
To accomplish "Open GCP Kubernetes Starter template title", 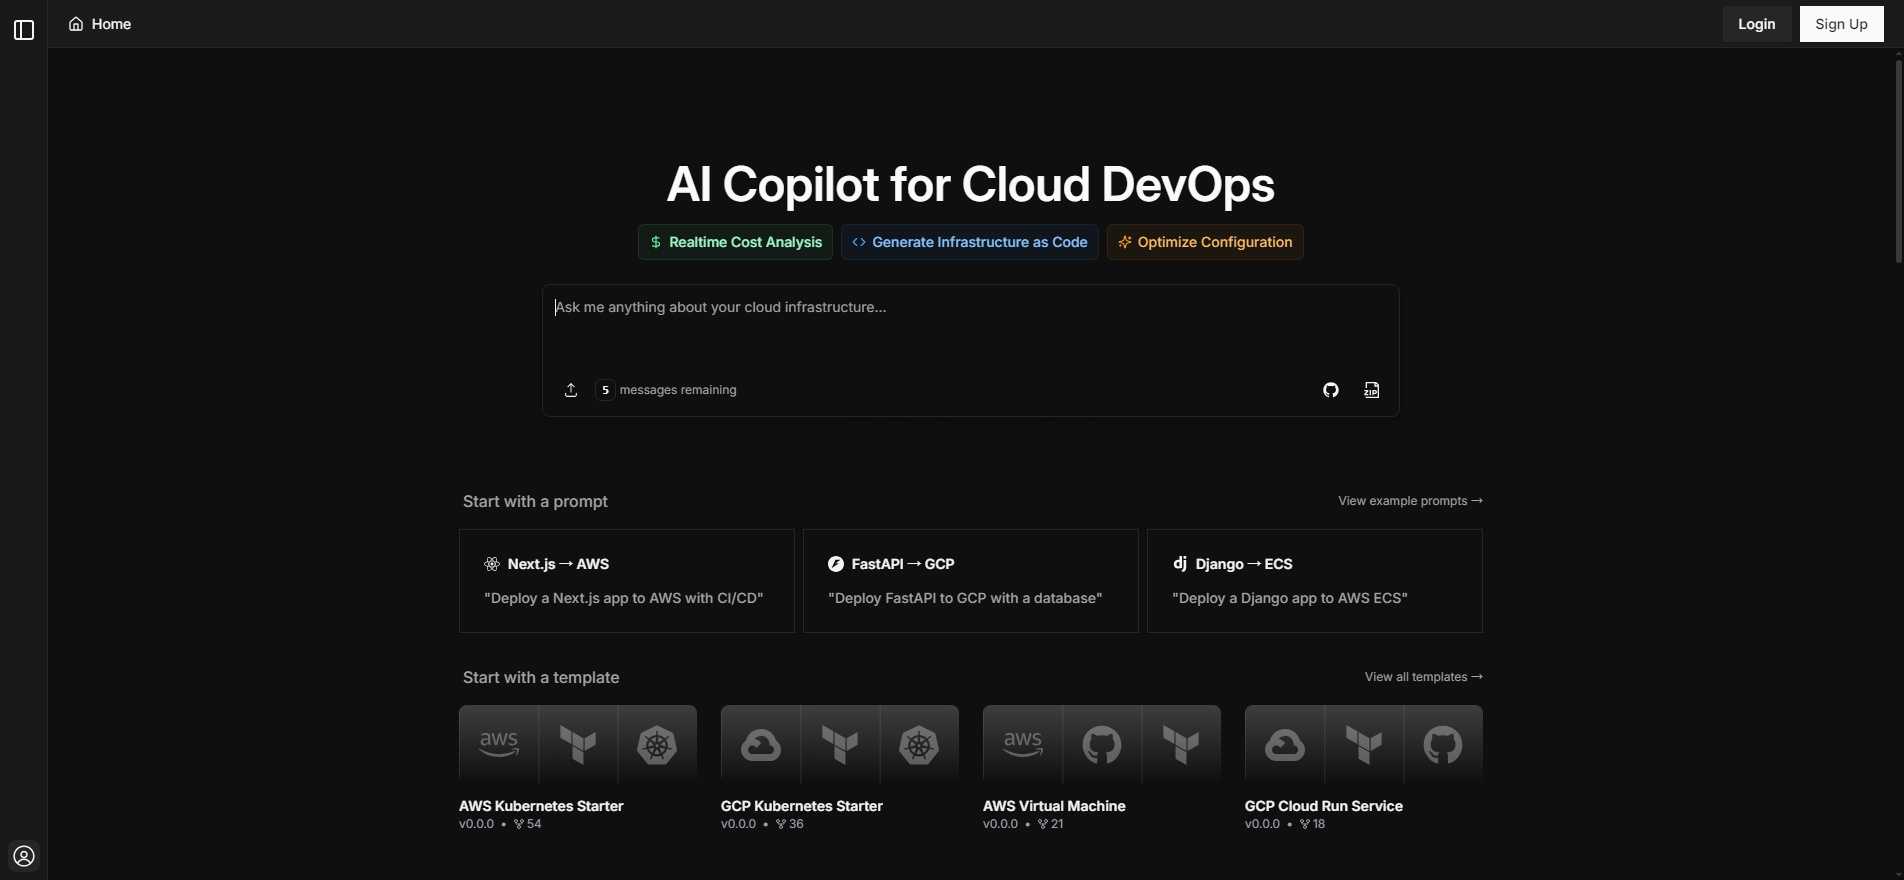I will [x=802, y=806].
